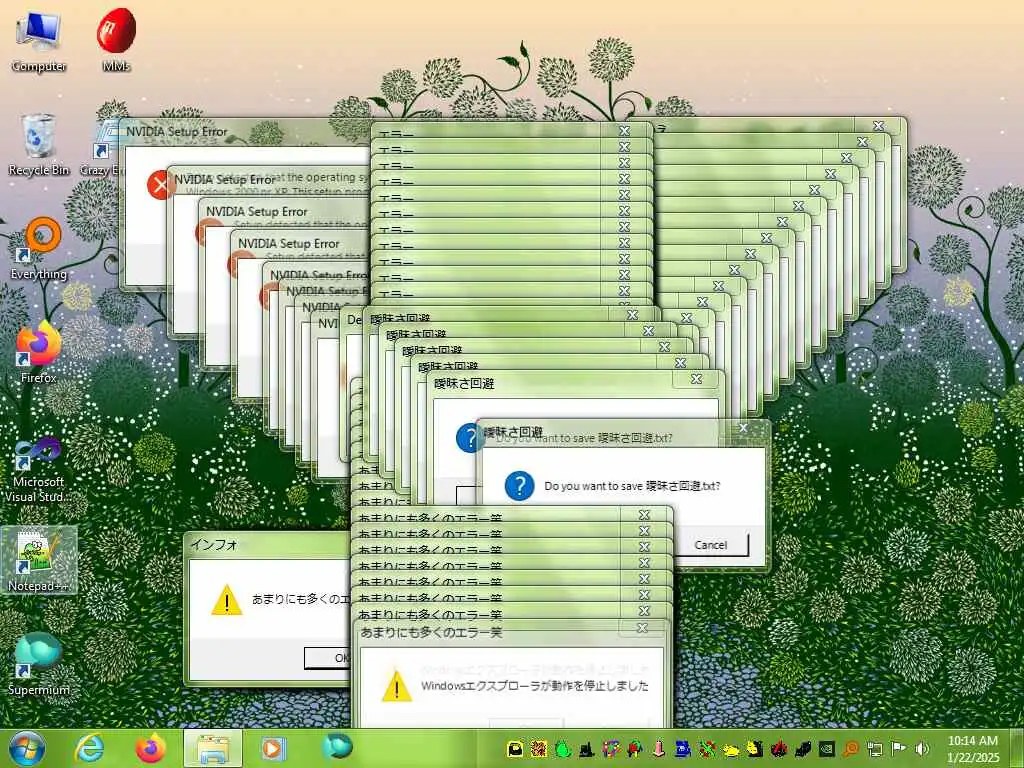Viewport: 1024px width, 768px height.
Task: Click the pink down-arrow tray icon
Action: [659, 748]
